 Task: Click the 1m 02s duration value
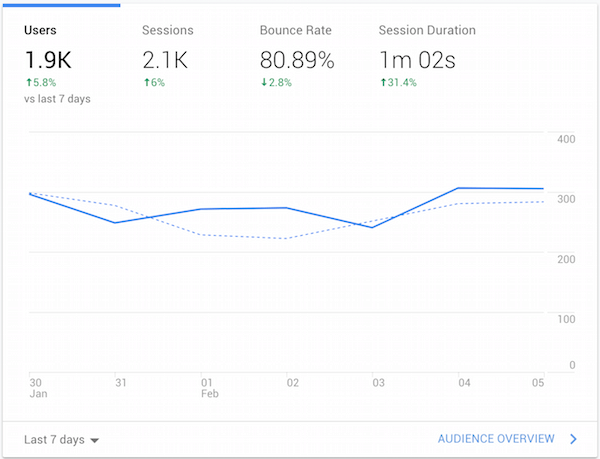pyautogui.click(x=417, y=60)
